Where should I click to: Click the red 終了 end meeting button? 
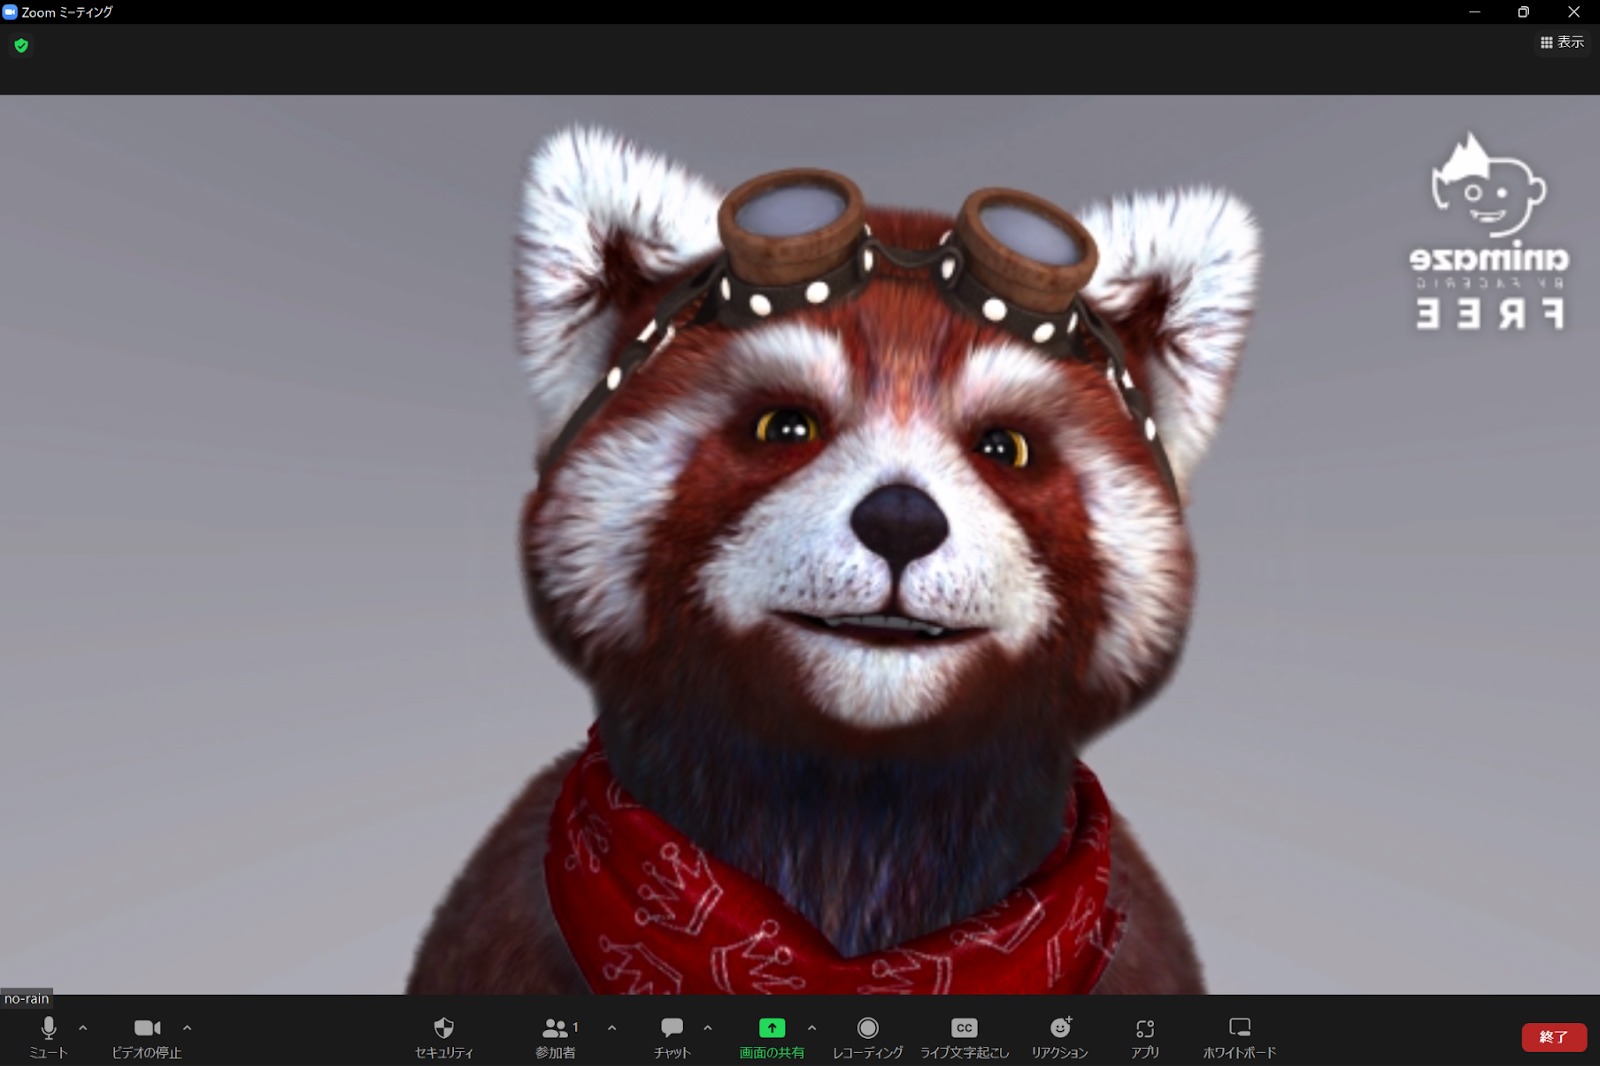[x=1554, y=1037]
